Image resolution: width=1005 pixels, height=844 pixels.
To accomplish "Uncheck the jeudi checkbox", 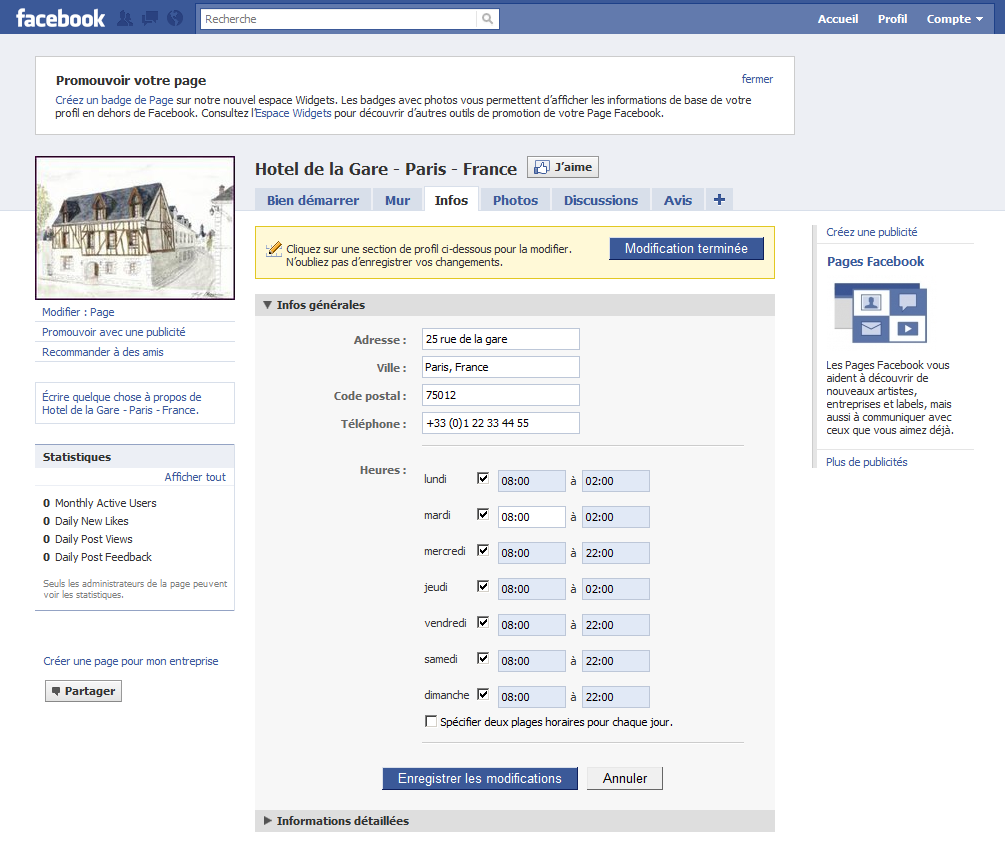I will click(x=483, y=586).
